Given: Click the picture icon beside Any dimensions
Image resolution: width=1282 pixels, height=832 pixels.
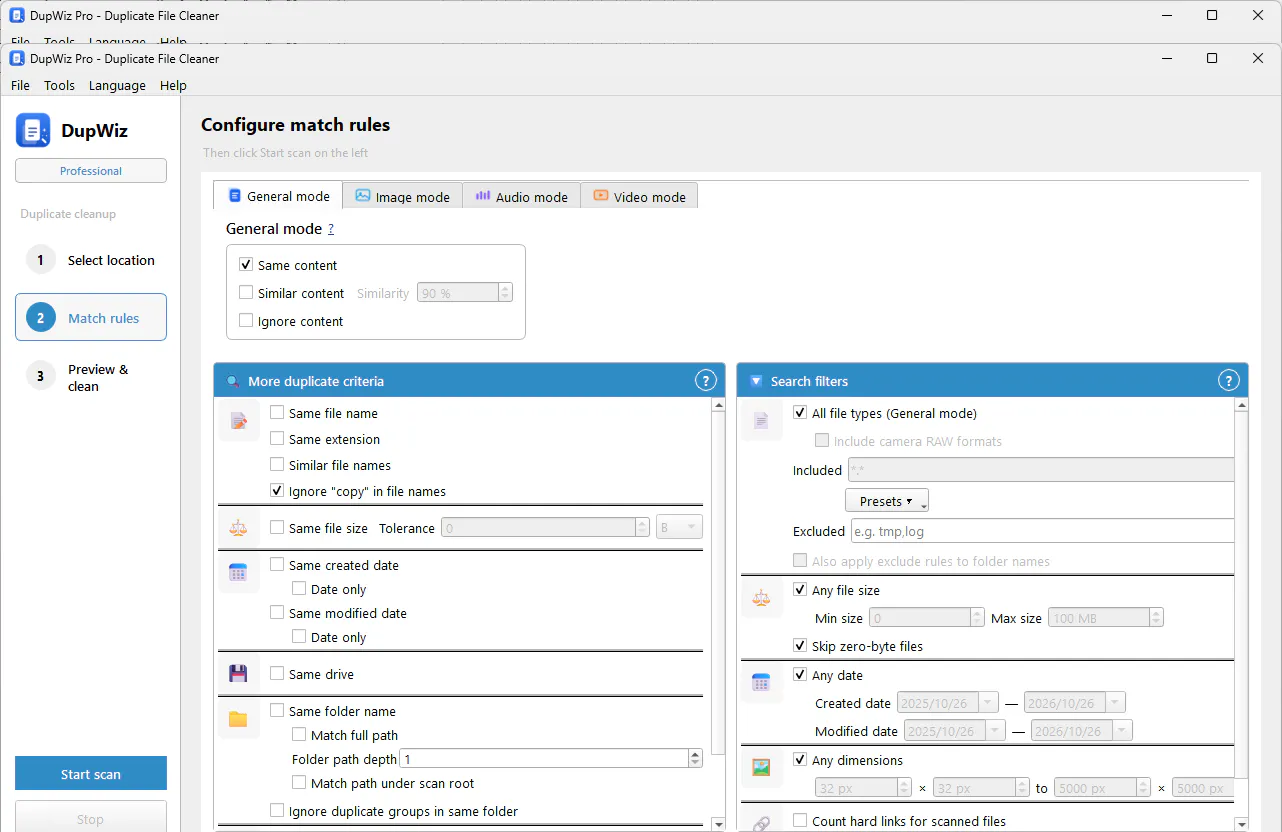Looking at the screenshot, I should coord(761,768).
